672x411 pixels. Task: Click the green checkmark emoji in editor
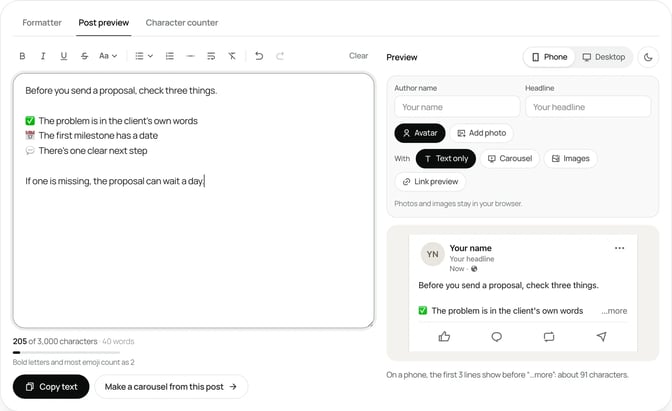pos(30,121)
